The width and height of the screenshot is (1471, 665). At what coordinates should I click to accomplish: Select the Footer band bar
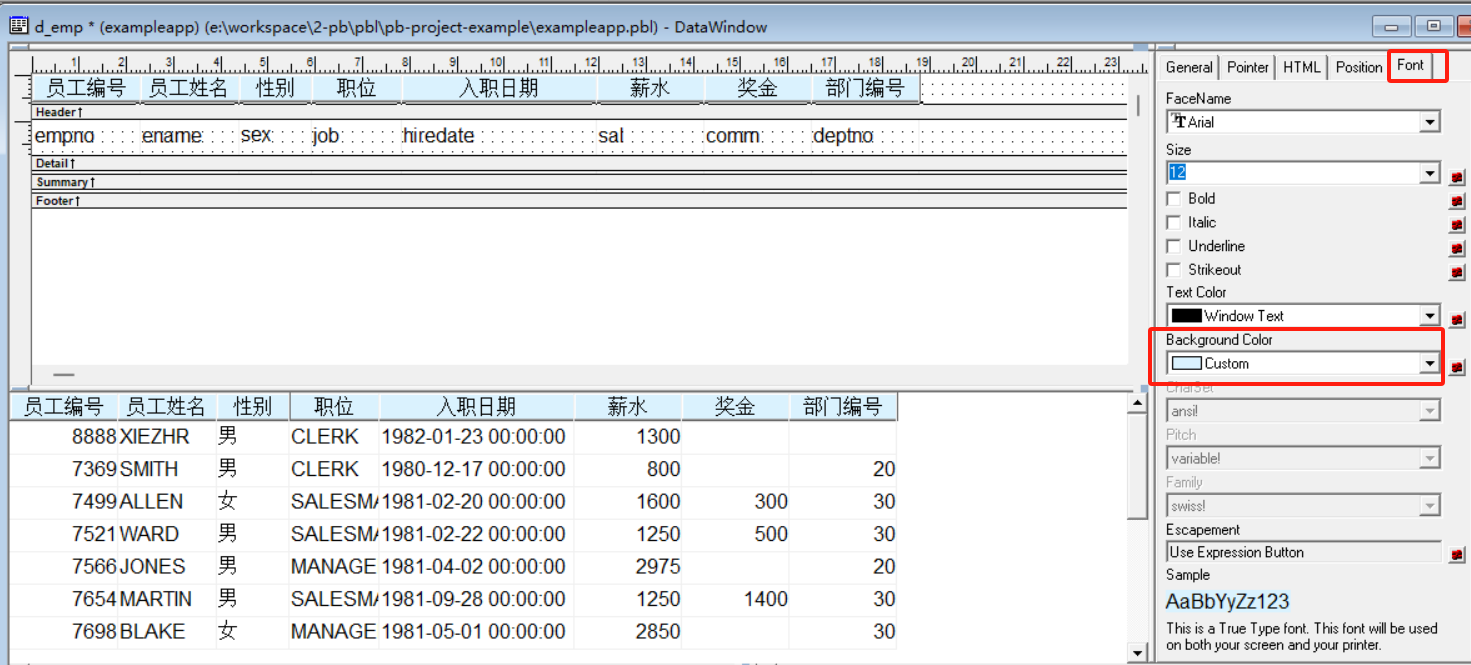coord(580,201)
